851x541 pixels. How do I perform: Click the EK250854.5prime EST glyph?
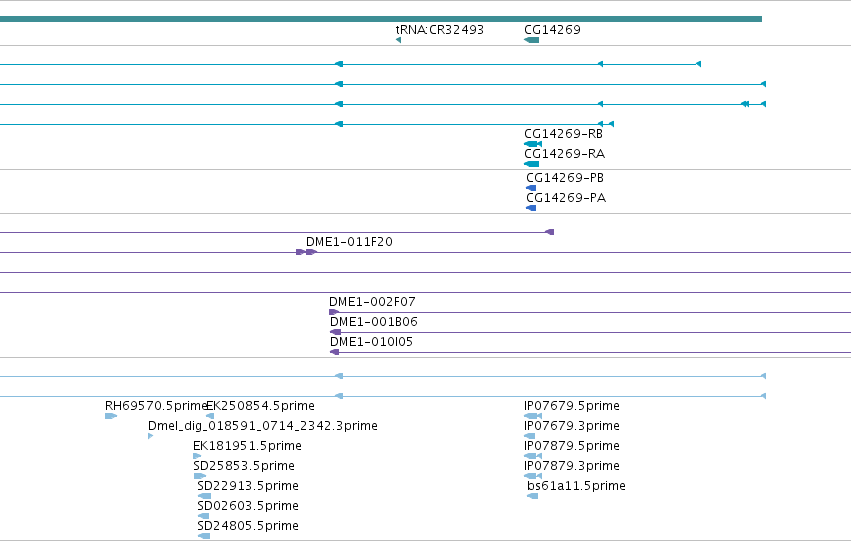(210, 416)
